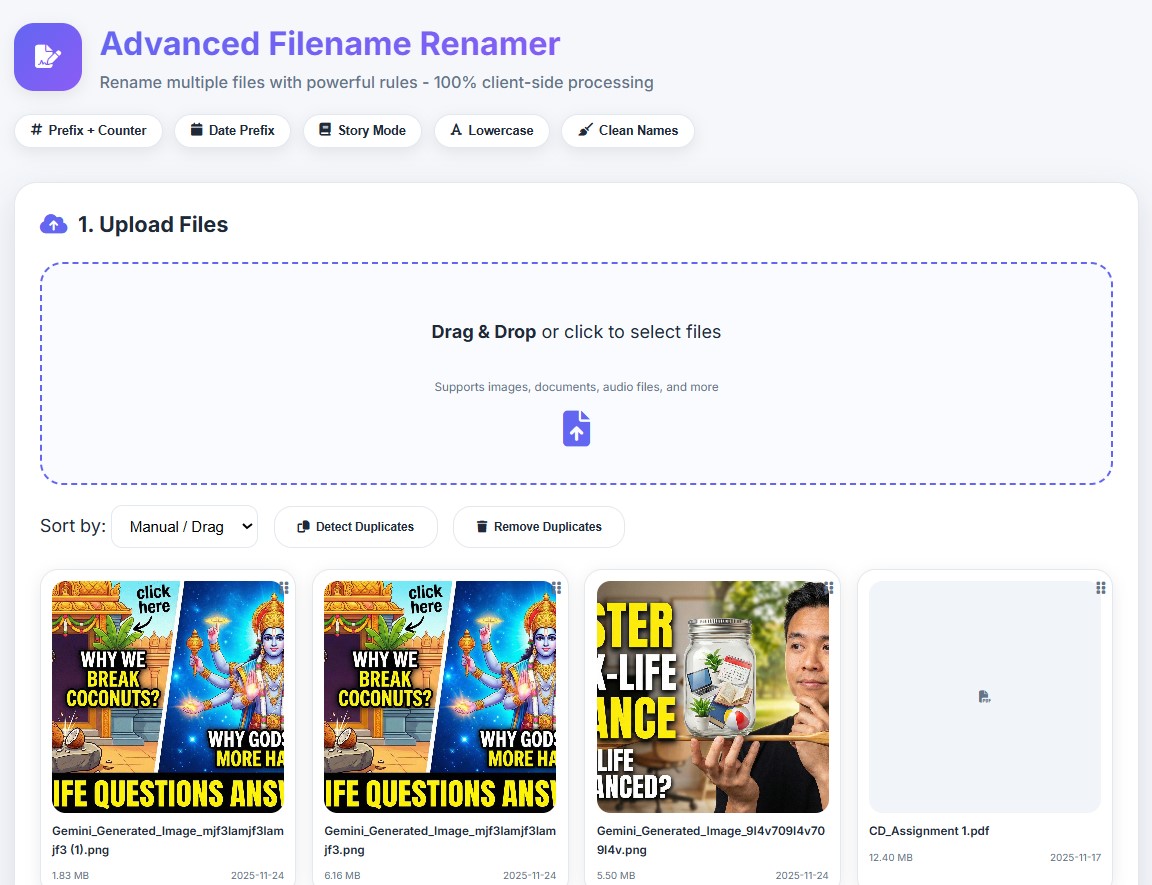Click the trash icon on Remove Duplicates
1152x885 pixels.
(x=481, y=526)
